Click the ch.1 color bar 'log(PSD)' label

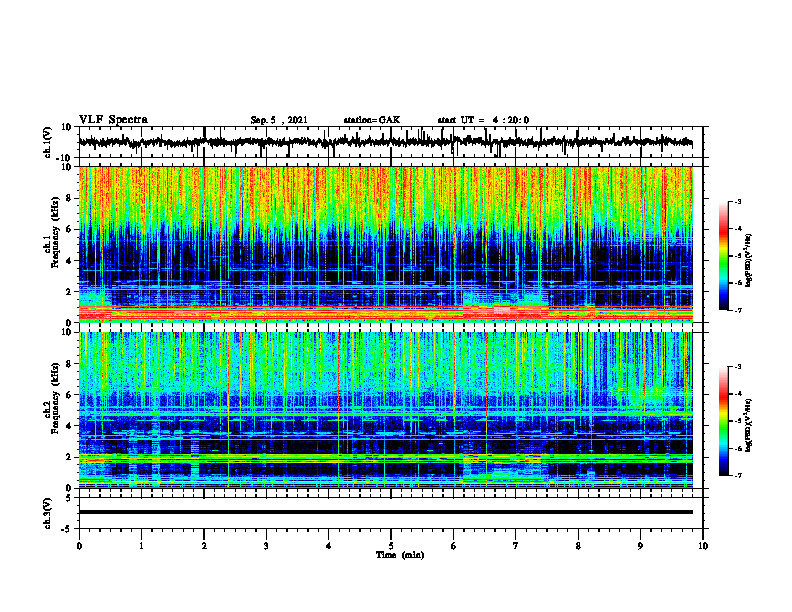[x=749, y=260]
